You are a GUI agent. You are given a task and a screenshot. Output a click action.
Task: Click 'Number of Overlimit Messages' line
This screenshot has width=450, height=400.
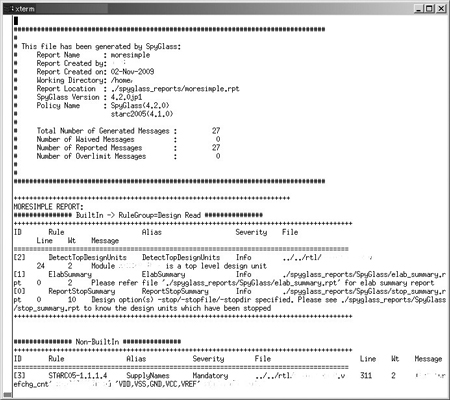tap(128, 156)
